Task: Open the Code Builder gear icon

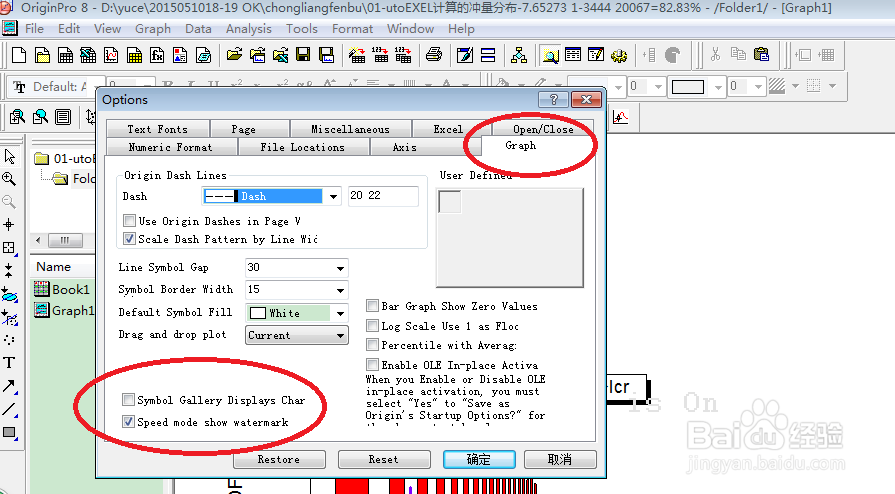Action: [x=619, y=55]
